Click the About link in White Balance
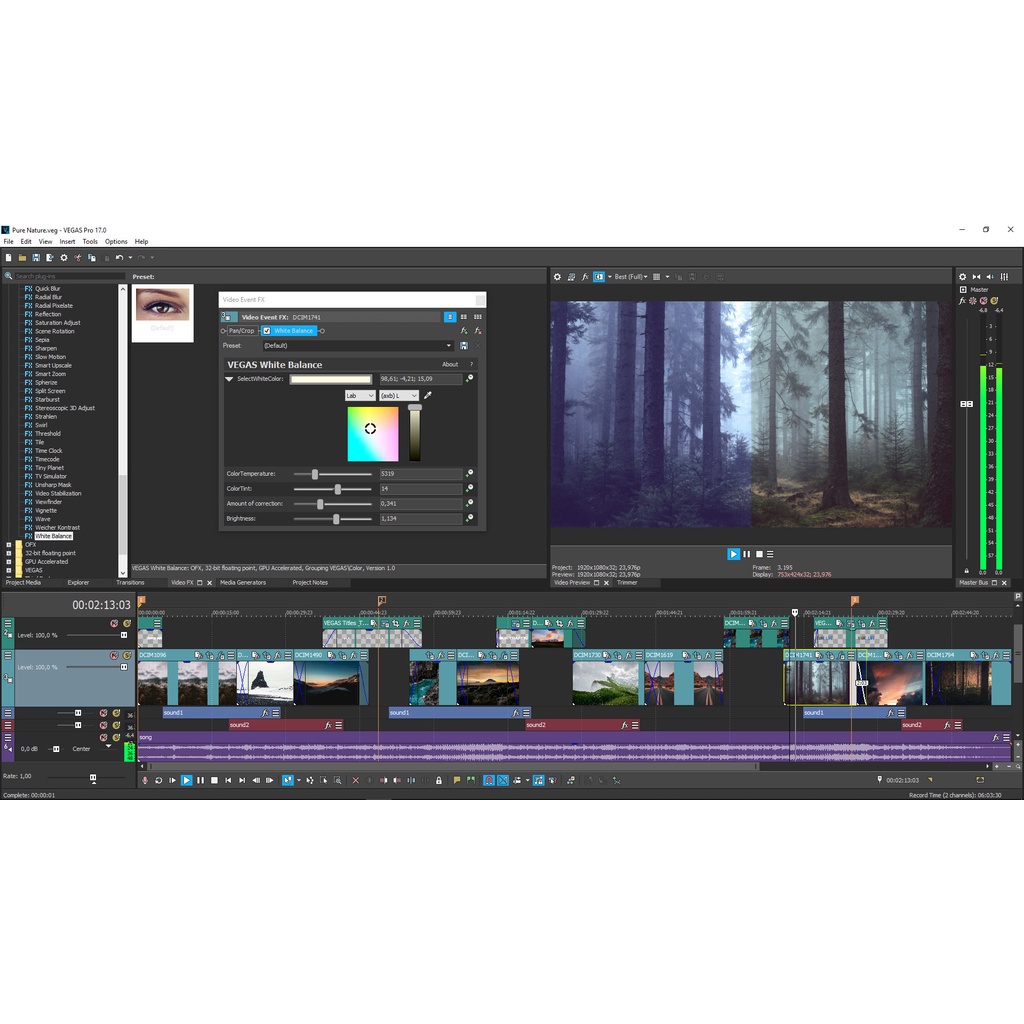The image size is (1024, 1024). point(450,365)
